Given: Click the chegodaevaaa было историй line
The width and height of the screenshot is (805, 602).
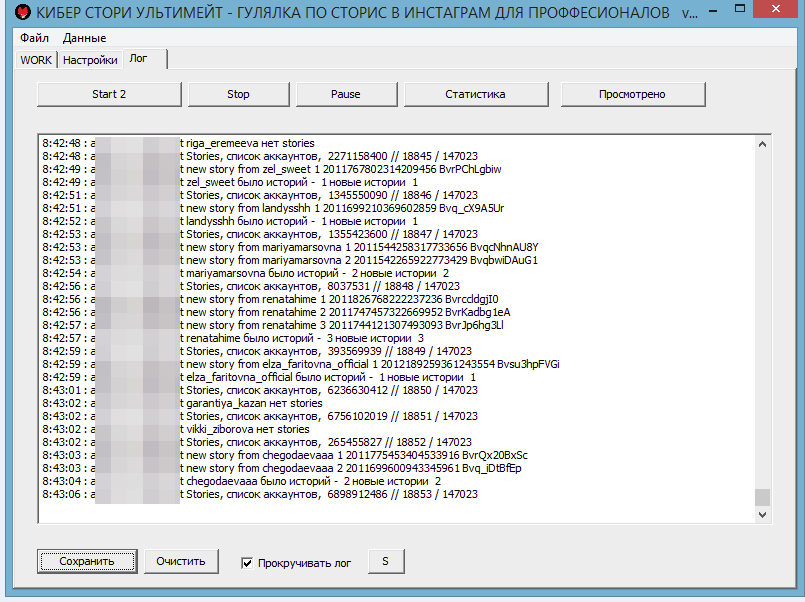Looking at the screenshot, I should tap(241, 481).
